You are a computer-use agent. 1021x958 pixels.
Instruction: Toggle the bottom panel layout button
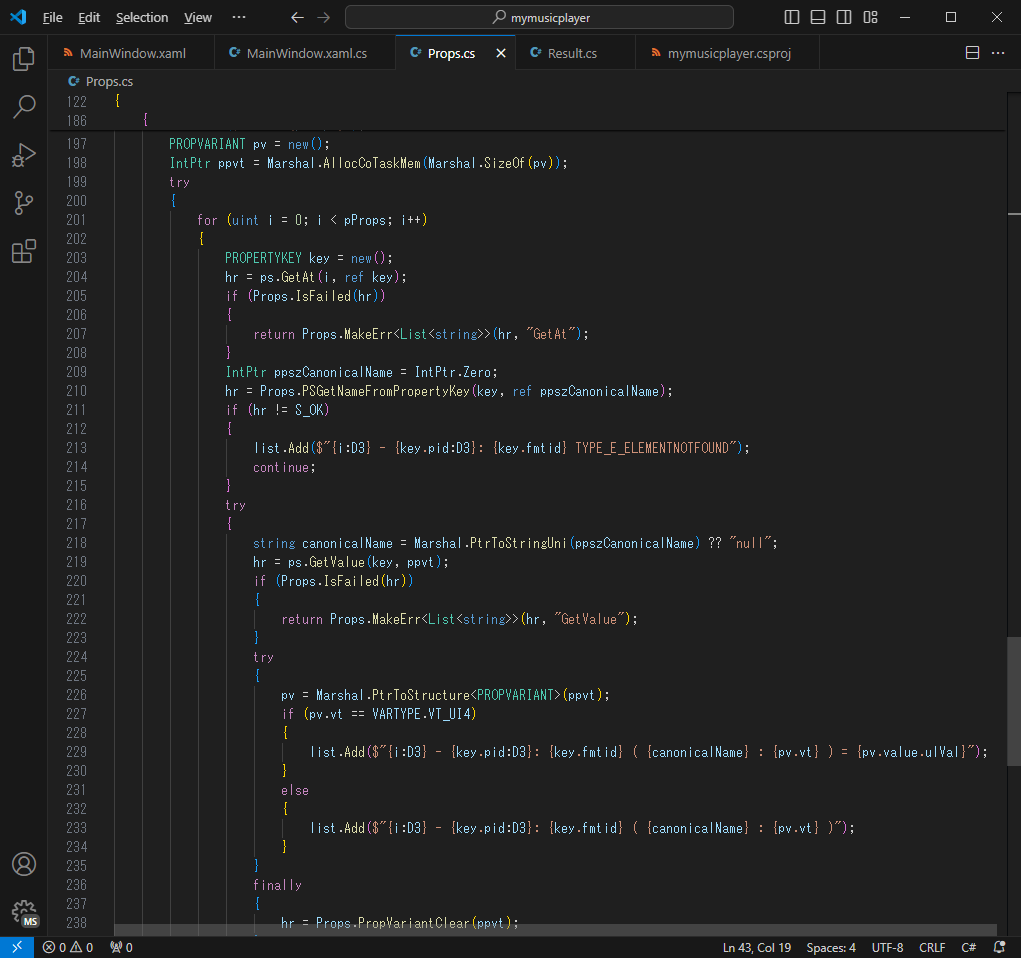click(x=818, y=17)
